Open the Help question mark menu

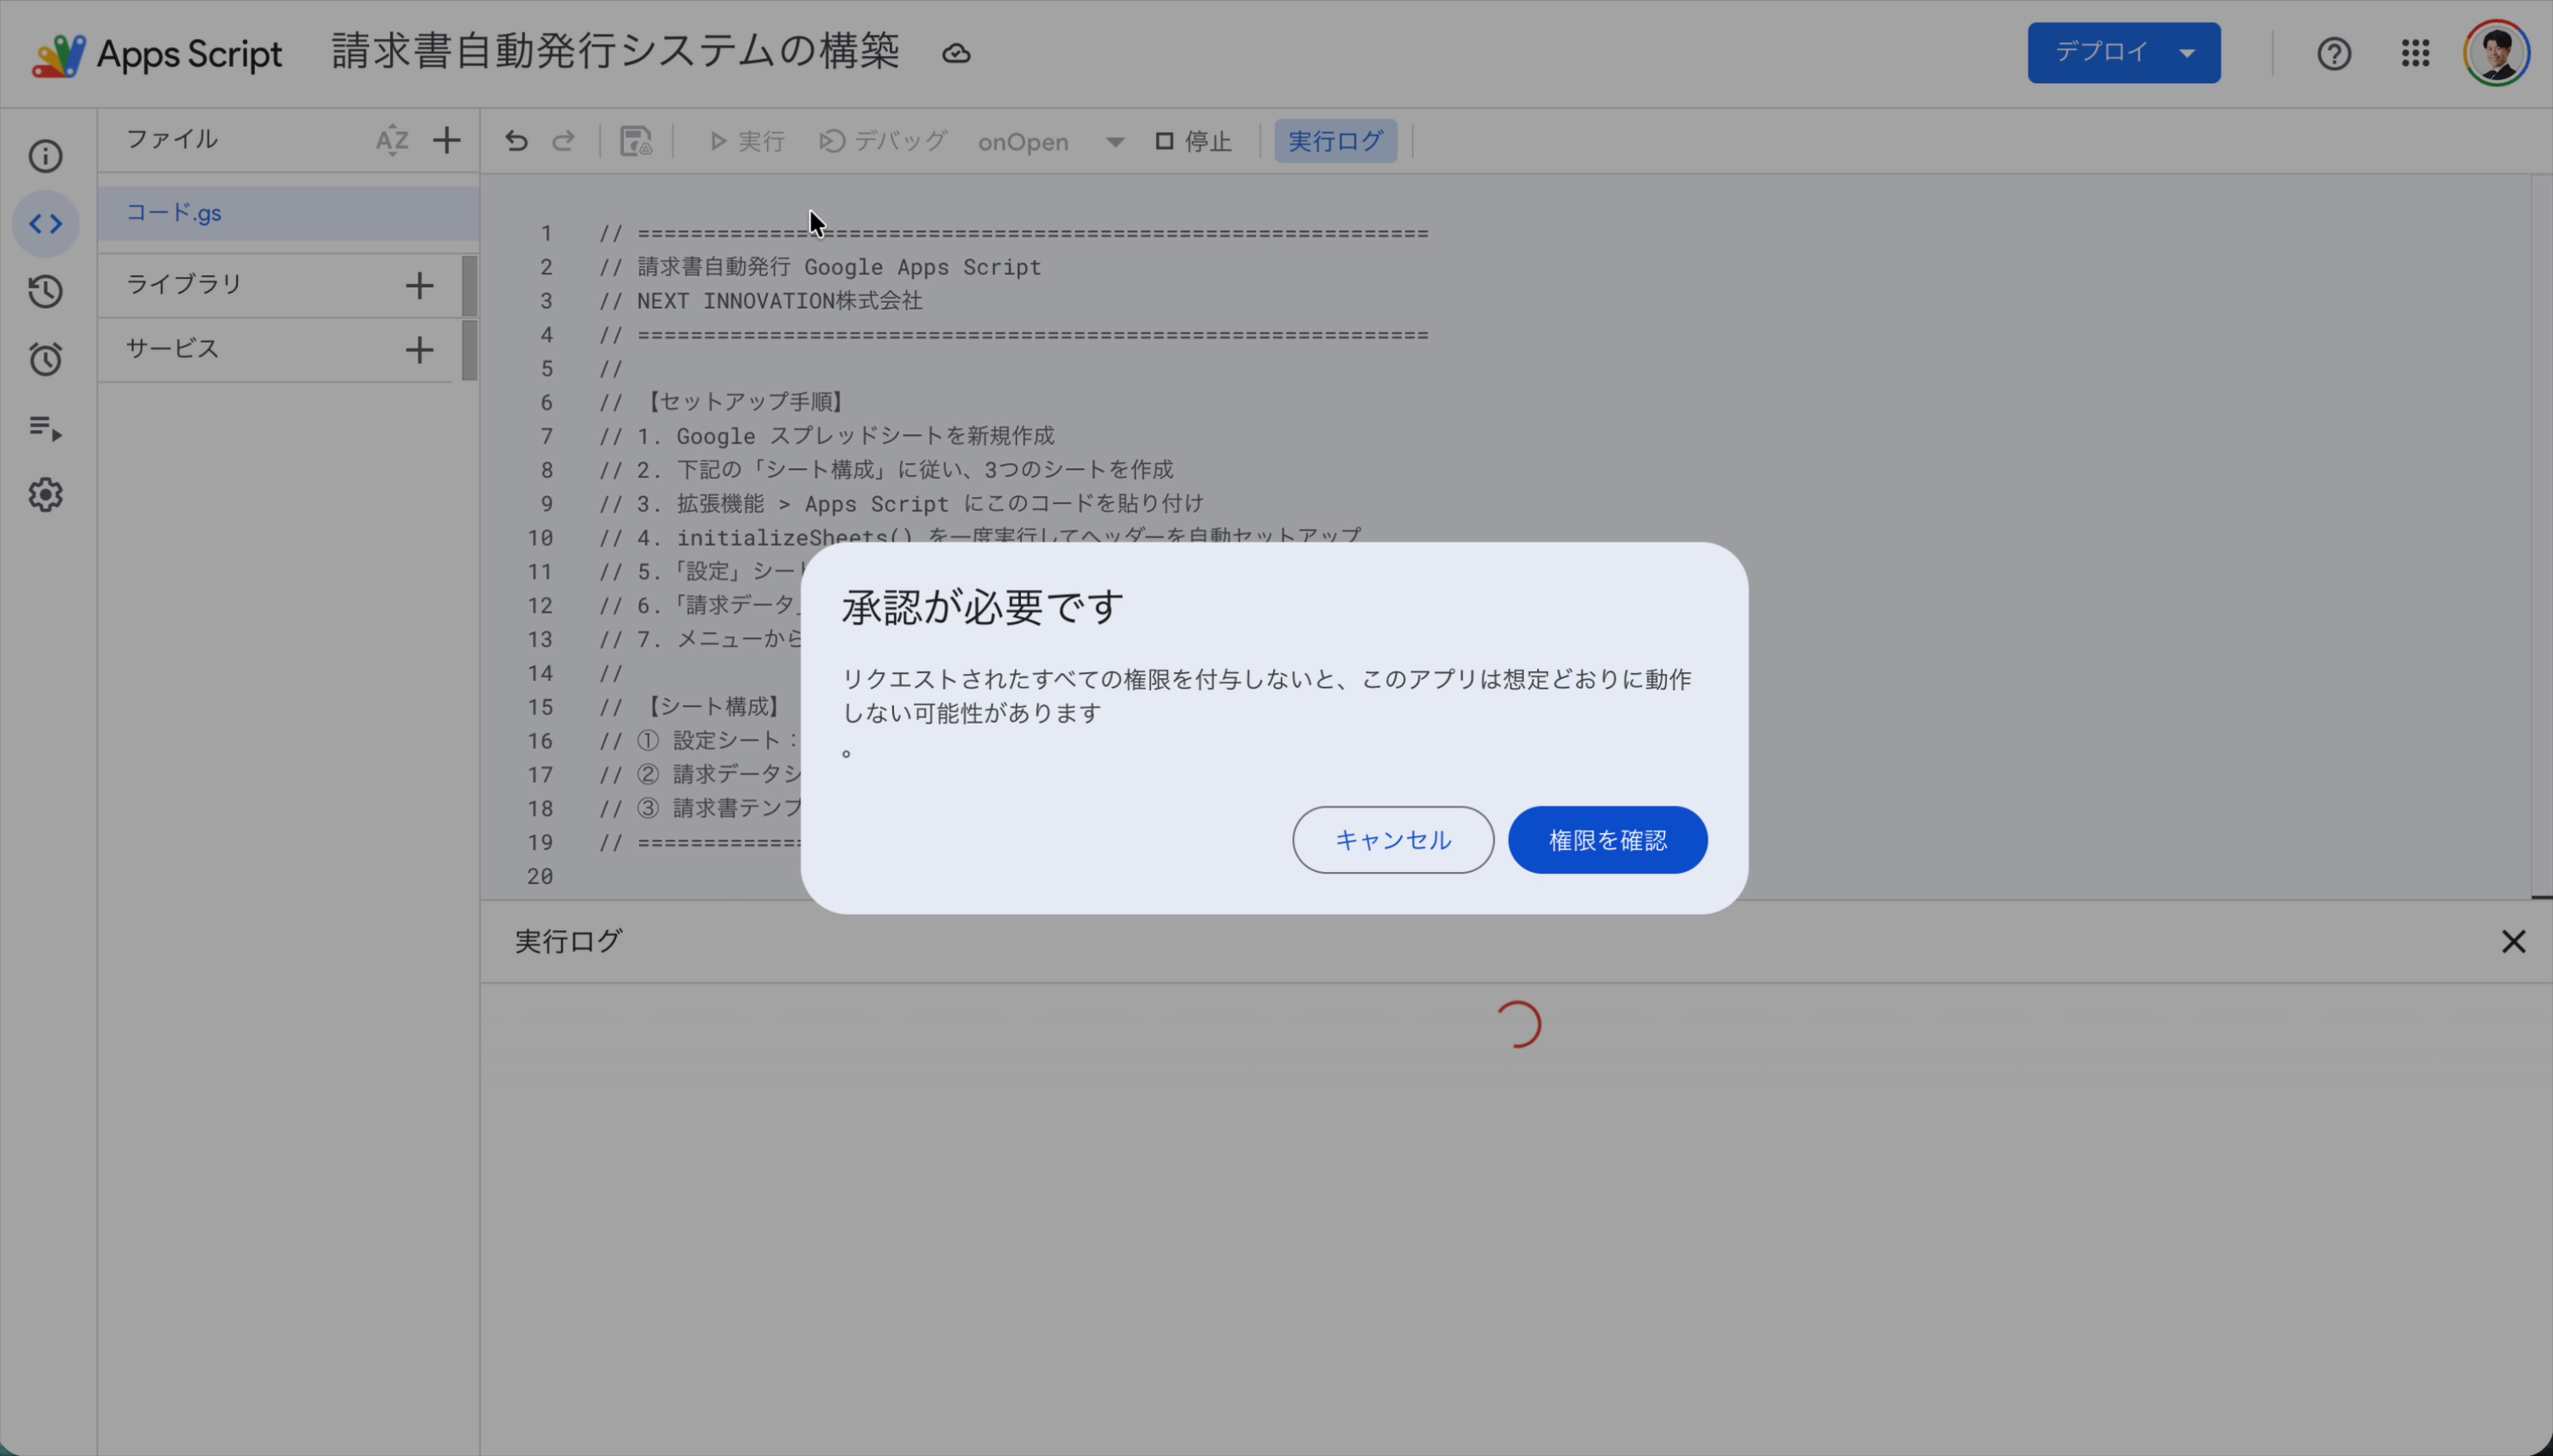[2334, 53]
